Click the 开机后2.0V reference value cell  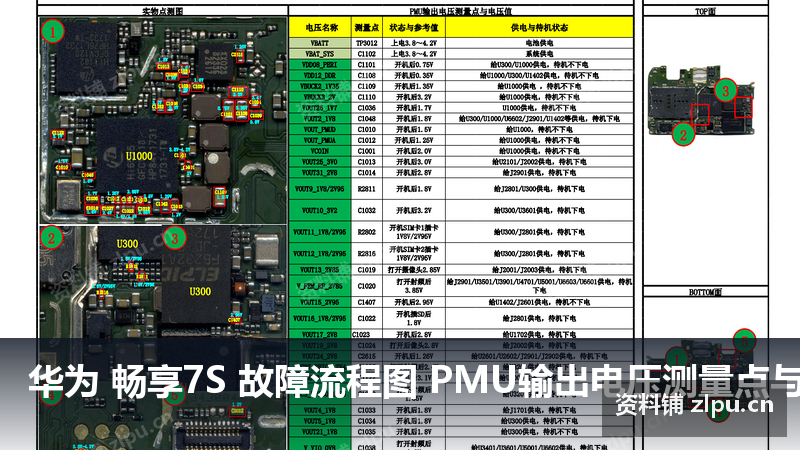(x=413, y=151)
